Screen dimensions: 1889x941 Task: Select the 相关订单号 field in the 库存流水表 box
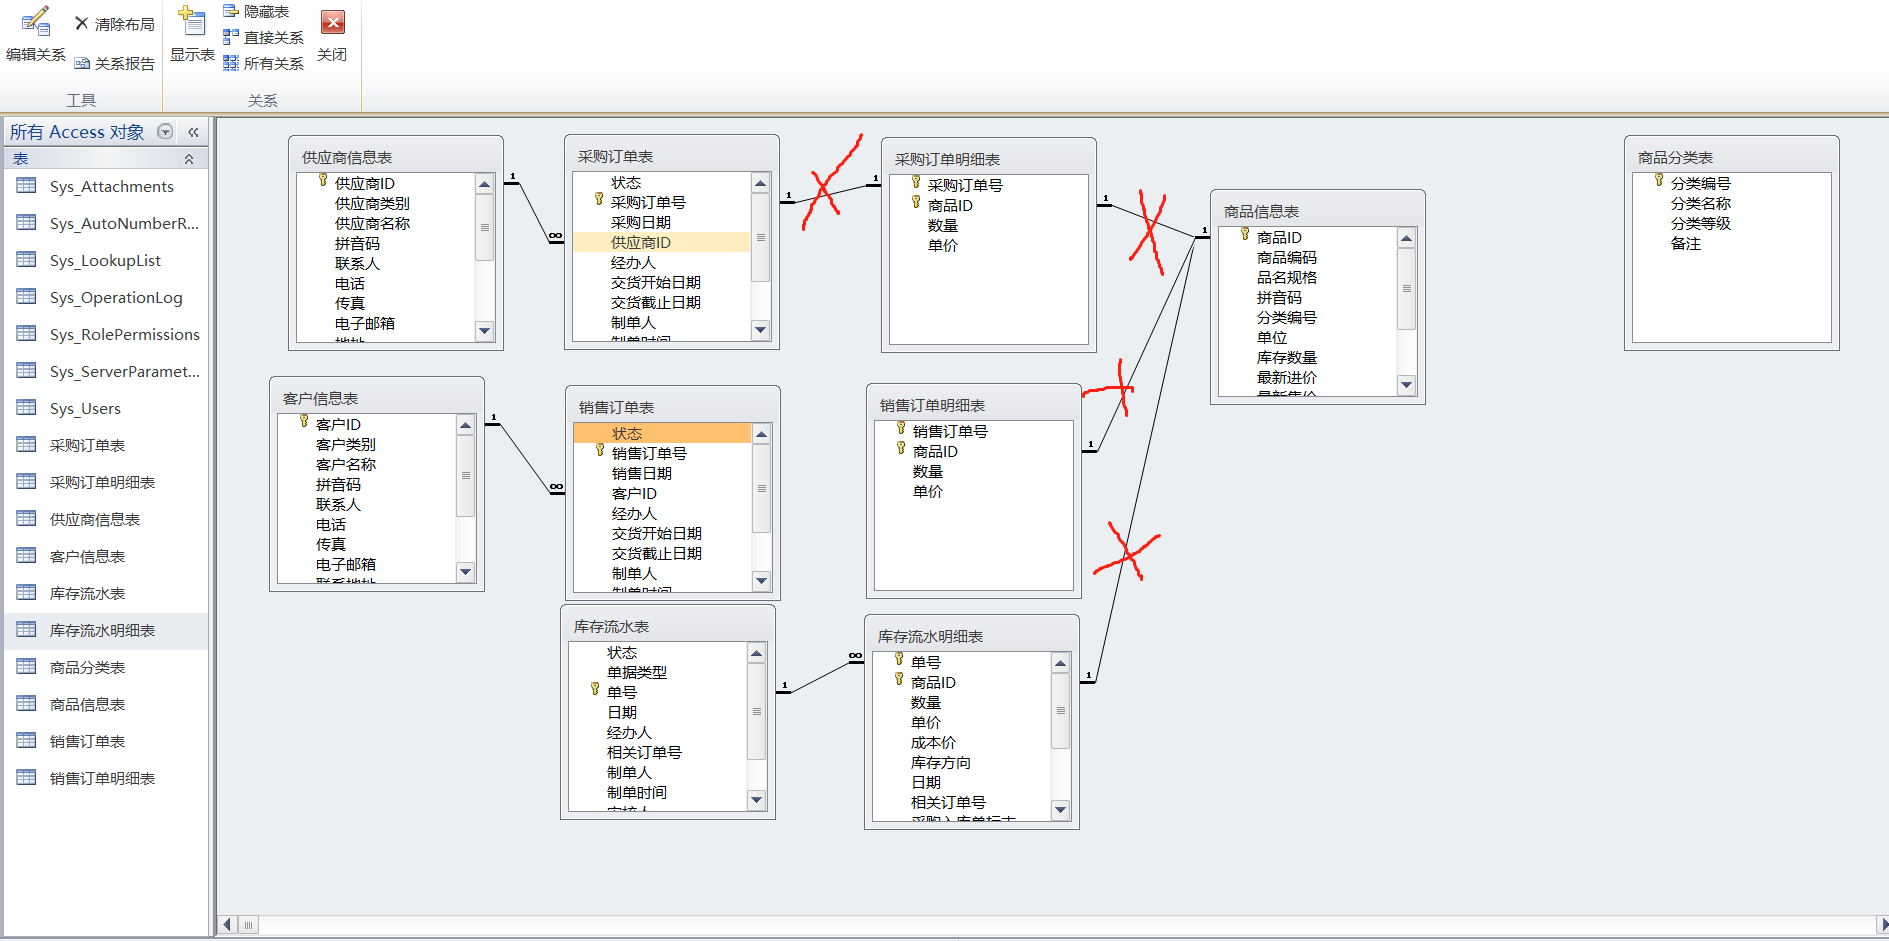click(x=644, y=752)
